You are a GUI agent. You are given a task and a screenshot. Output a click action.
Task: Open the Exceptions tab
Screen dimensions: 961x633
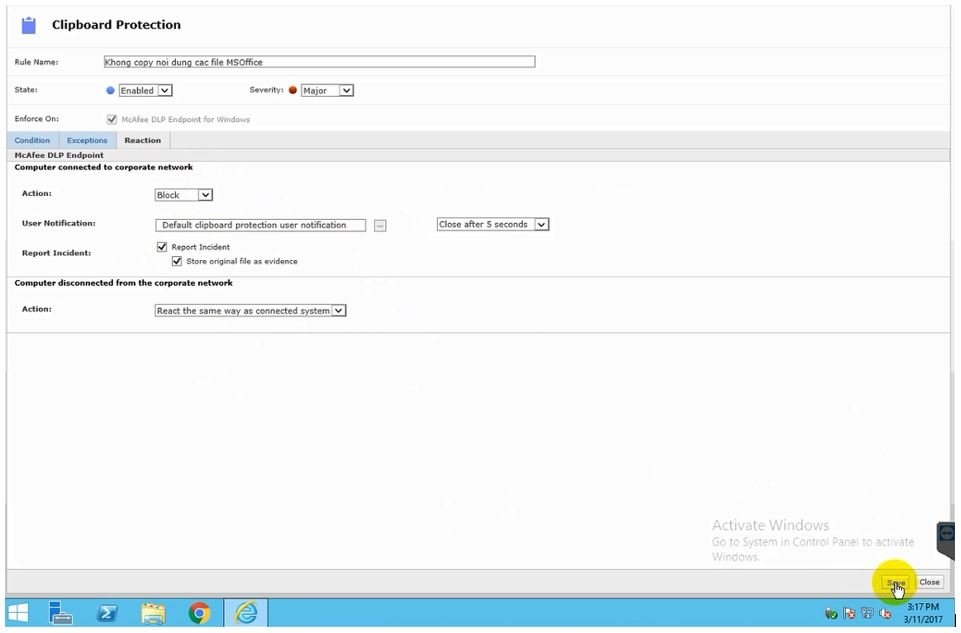point(87,141)
